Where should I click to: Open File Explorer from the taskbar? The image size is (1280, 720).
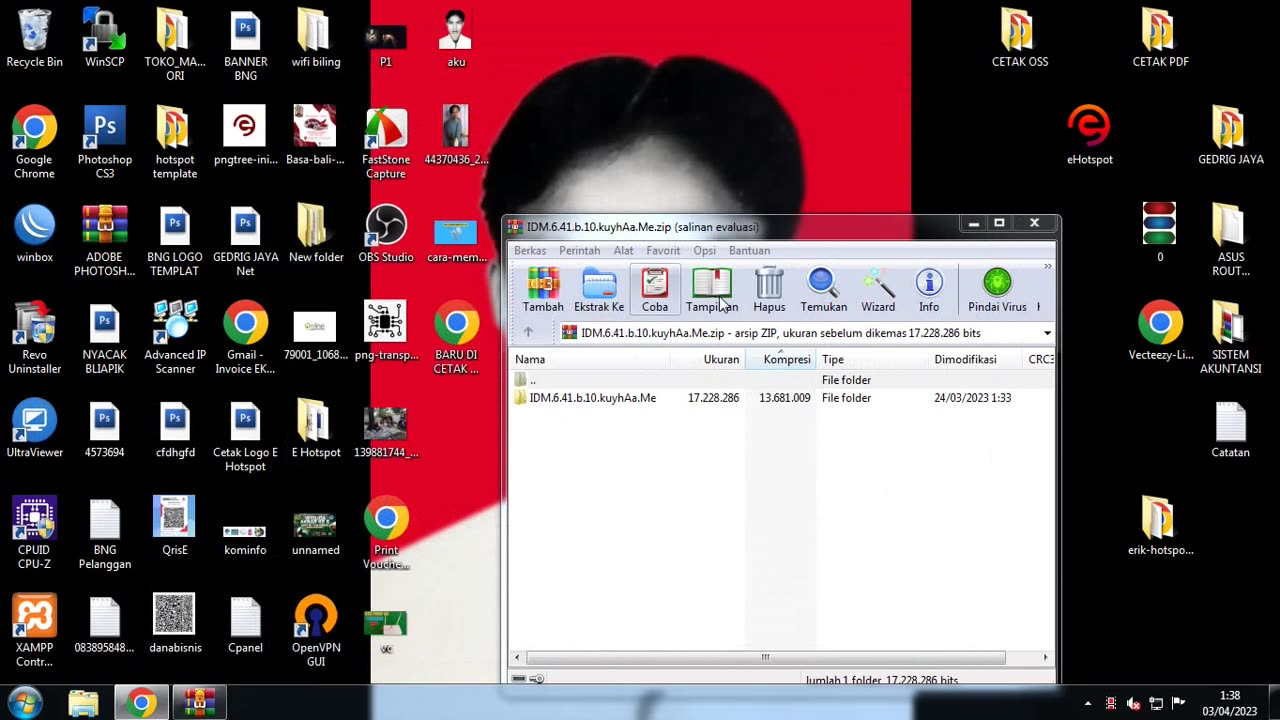pos(84,704)
